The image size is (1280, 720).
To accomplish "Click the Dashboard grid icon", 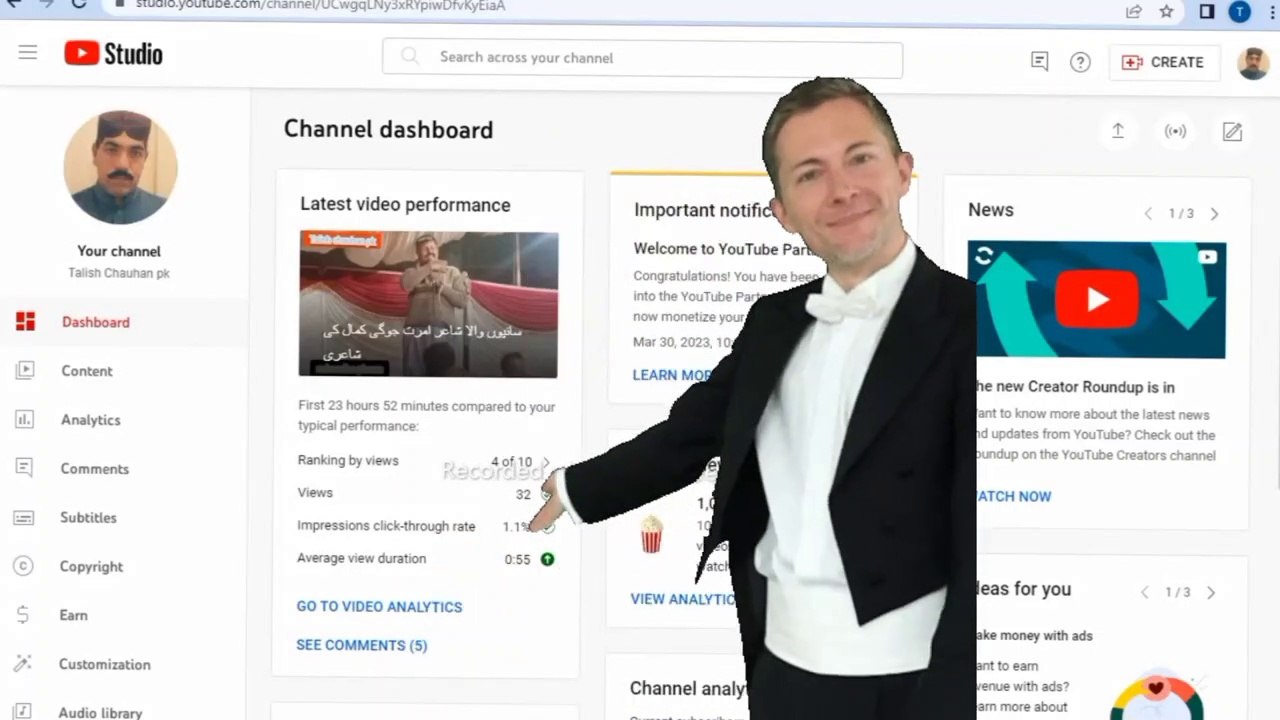I will coord(25,321).
